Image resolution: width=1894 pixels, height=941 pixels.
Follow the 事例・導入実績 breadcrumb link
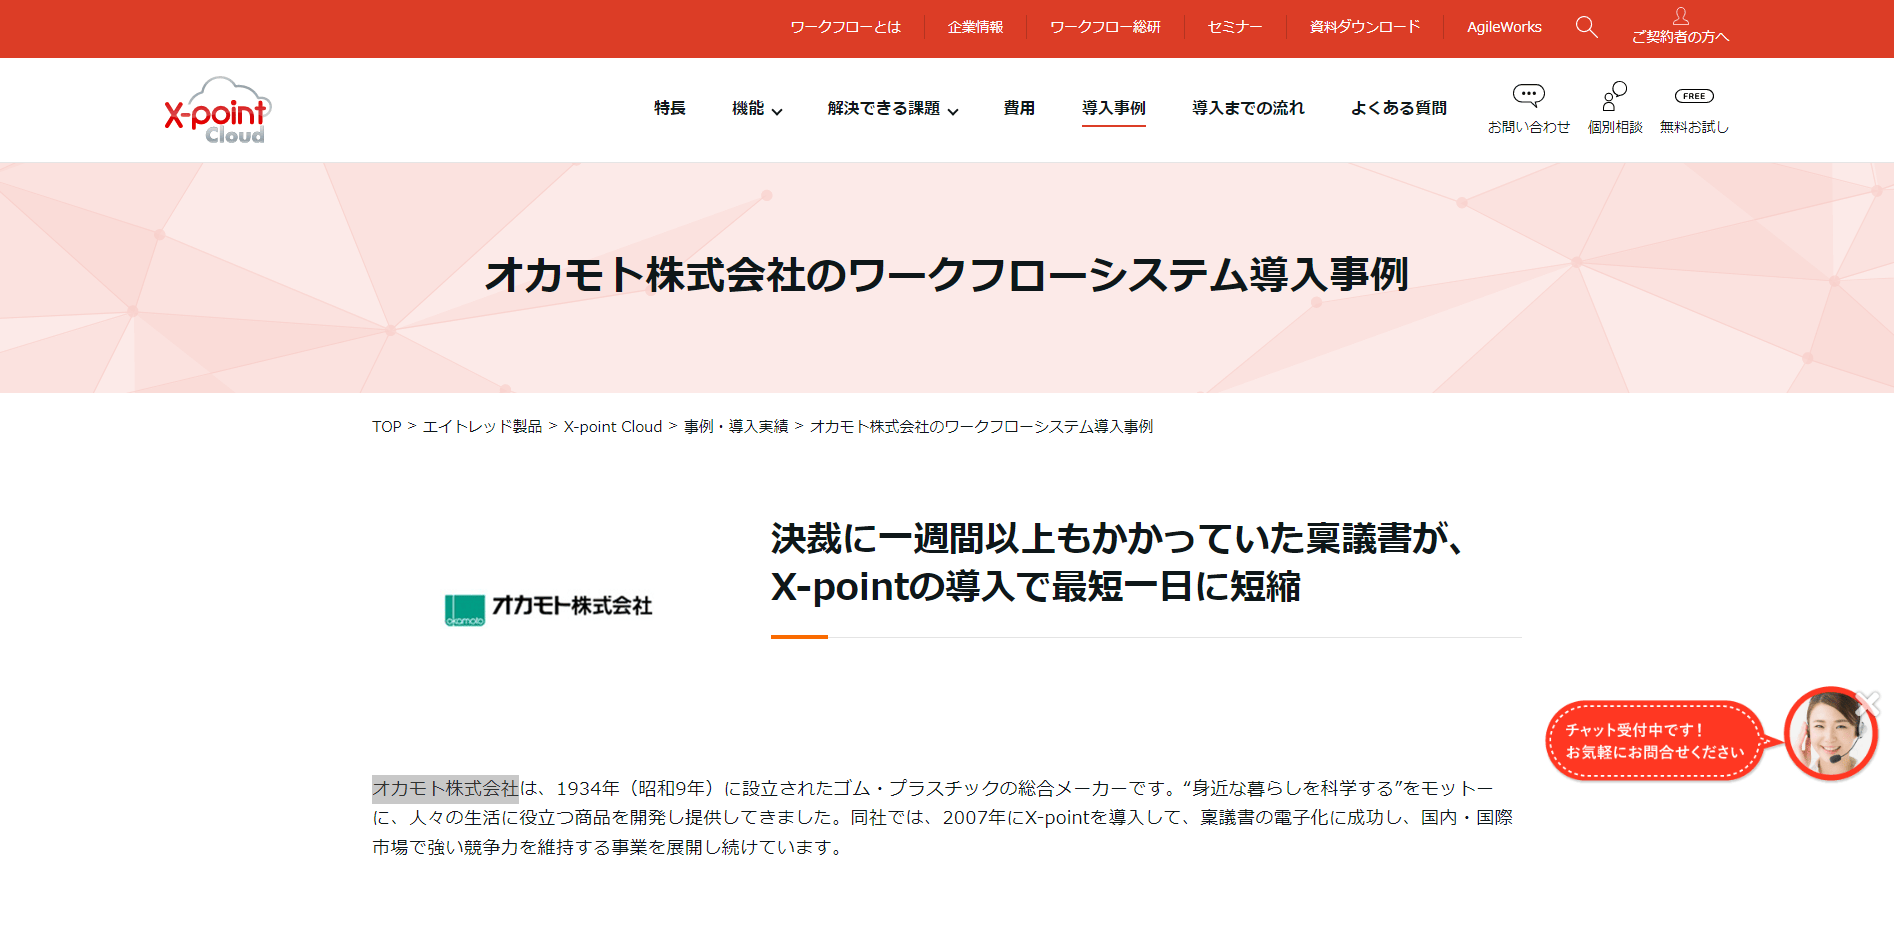(736, 426)
